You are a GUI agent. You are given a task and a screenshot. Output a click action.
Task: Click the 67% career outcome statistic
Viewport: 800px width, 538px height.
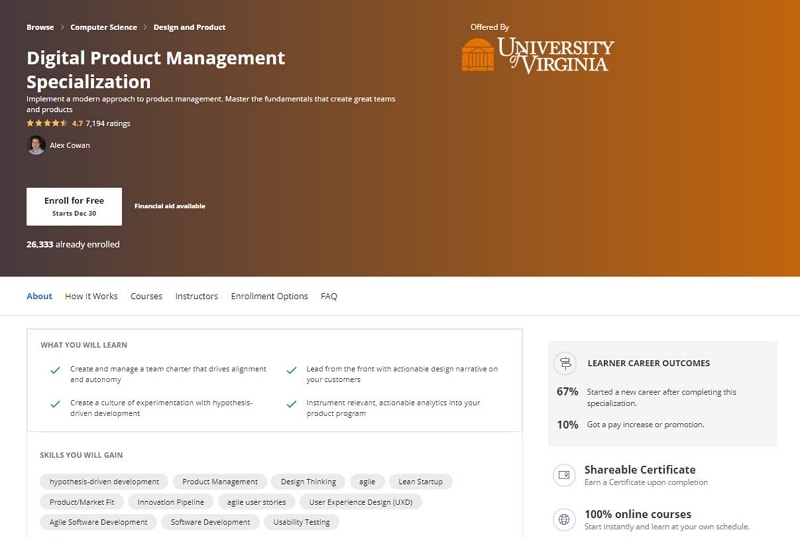click(x=567, y=392)
